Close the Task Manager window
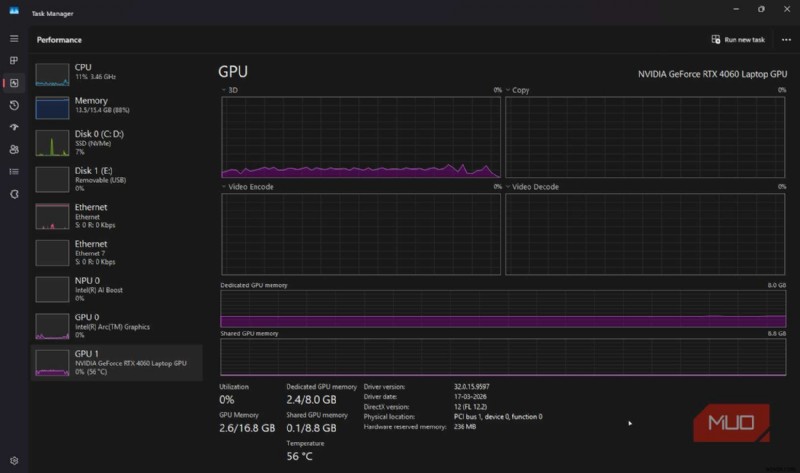Viewport: 800px width, 473px height. coord(787,9)
